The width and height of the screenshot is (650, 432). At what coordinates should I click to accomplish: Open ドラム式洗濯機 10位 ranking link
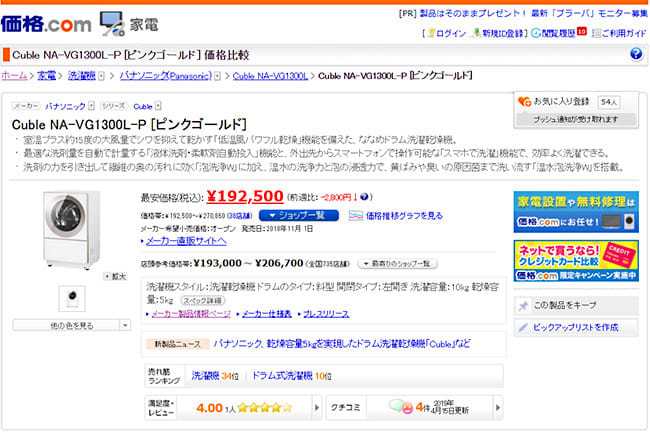point(291,376)
